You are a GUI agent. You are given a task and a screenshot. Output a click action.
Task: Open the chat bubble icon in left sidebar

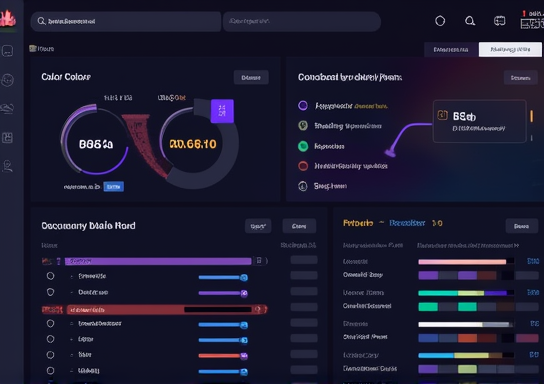tap(8, 51)
